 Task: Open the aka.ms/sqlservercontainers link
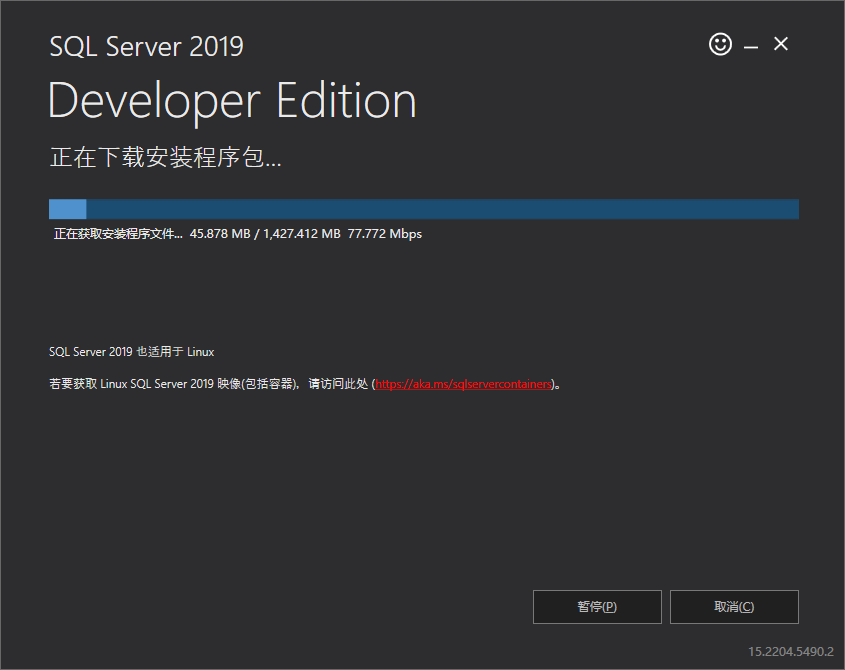pyautogui.click(x=463, y=384)
